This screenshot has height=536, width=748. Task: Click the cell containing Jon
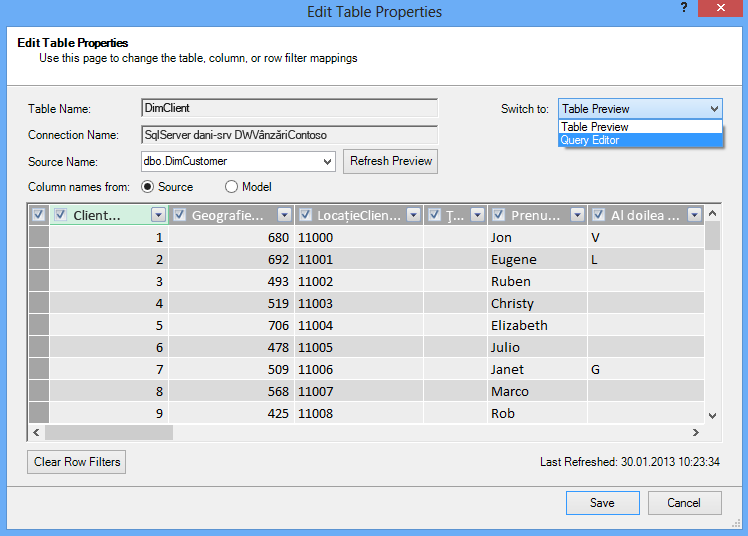click(x=537, y=237)
